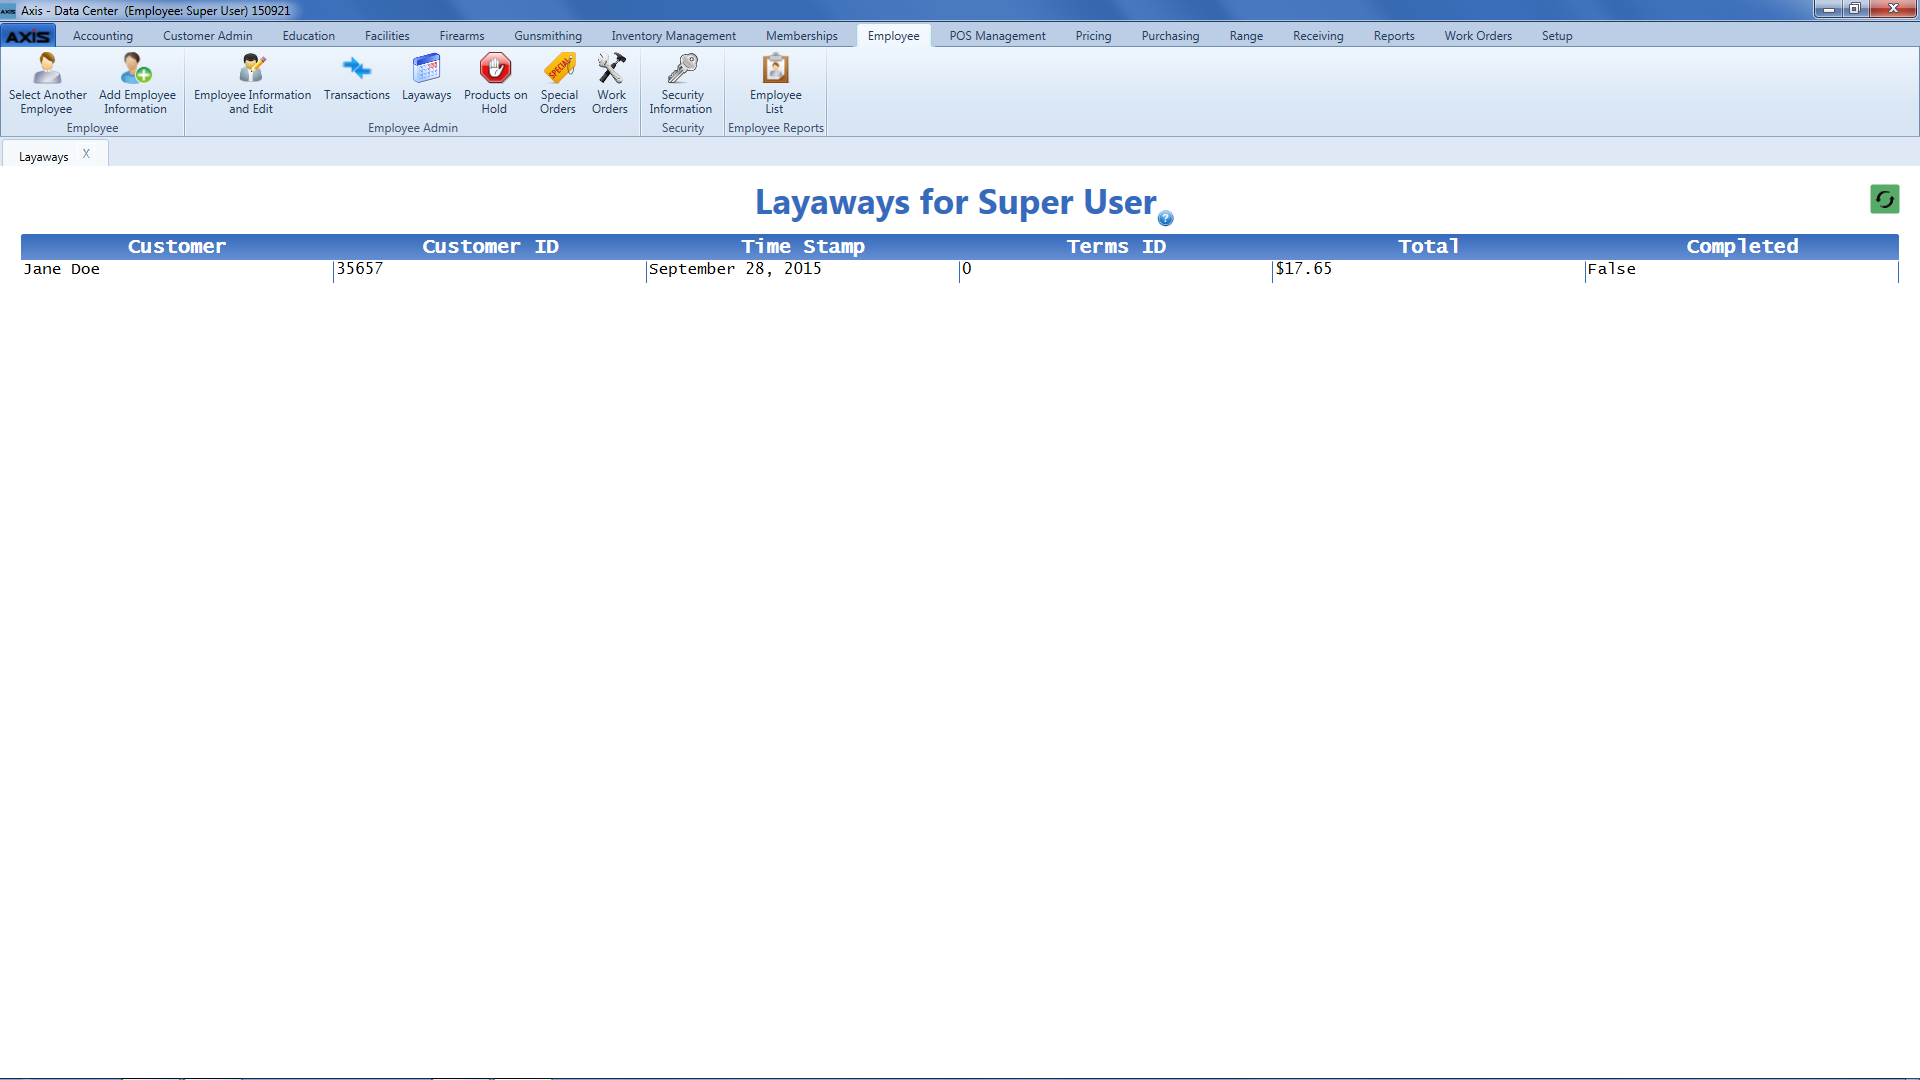The width and height of the screenshot is (1920, 1080).
Task: Open the Gunsmithing ribbon tab
Action: pyautogui.click(x=548, y=36)
